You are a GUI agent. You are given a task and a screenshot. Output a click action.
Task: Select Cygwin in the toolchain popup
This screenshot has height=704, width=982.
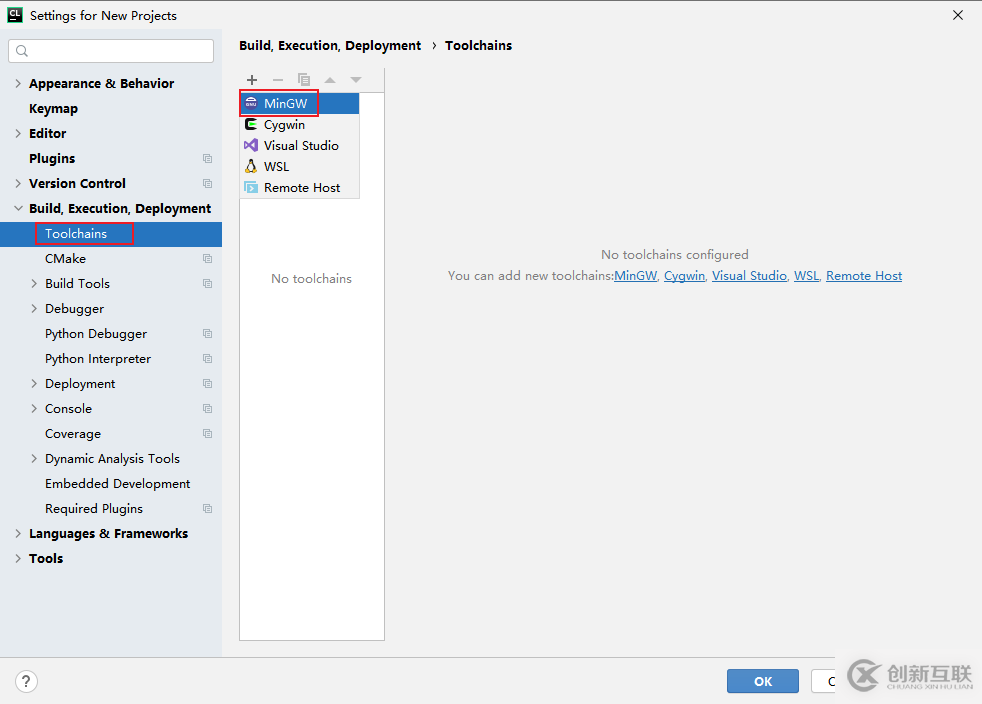(299, 125)
